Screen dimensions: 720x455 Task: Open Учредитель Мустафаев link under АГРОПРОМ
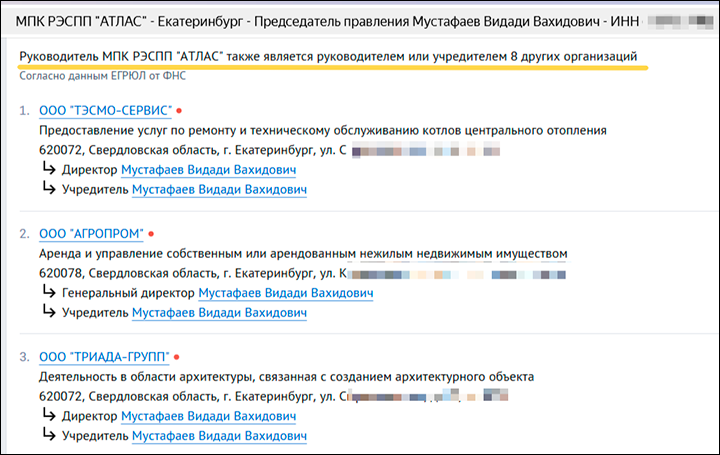(x=219, y=313)
